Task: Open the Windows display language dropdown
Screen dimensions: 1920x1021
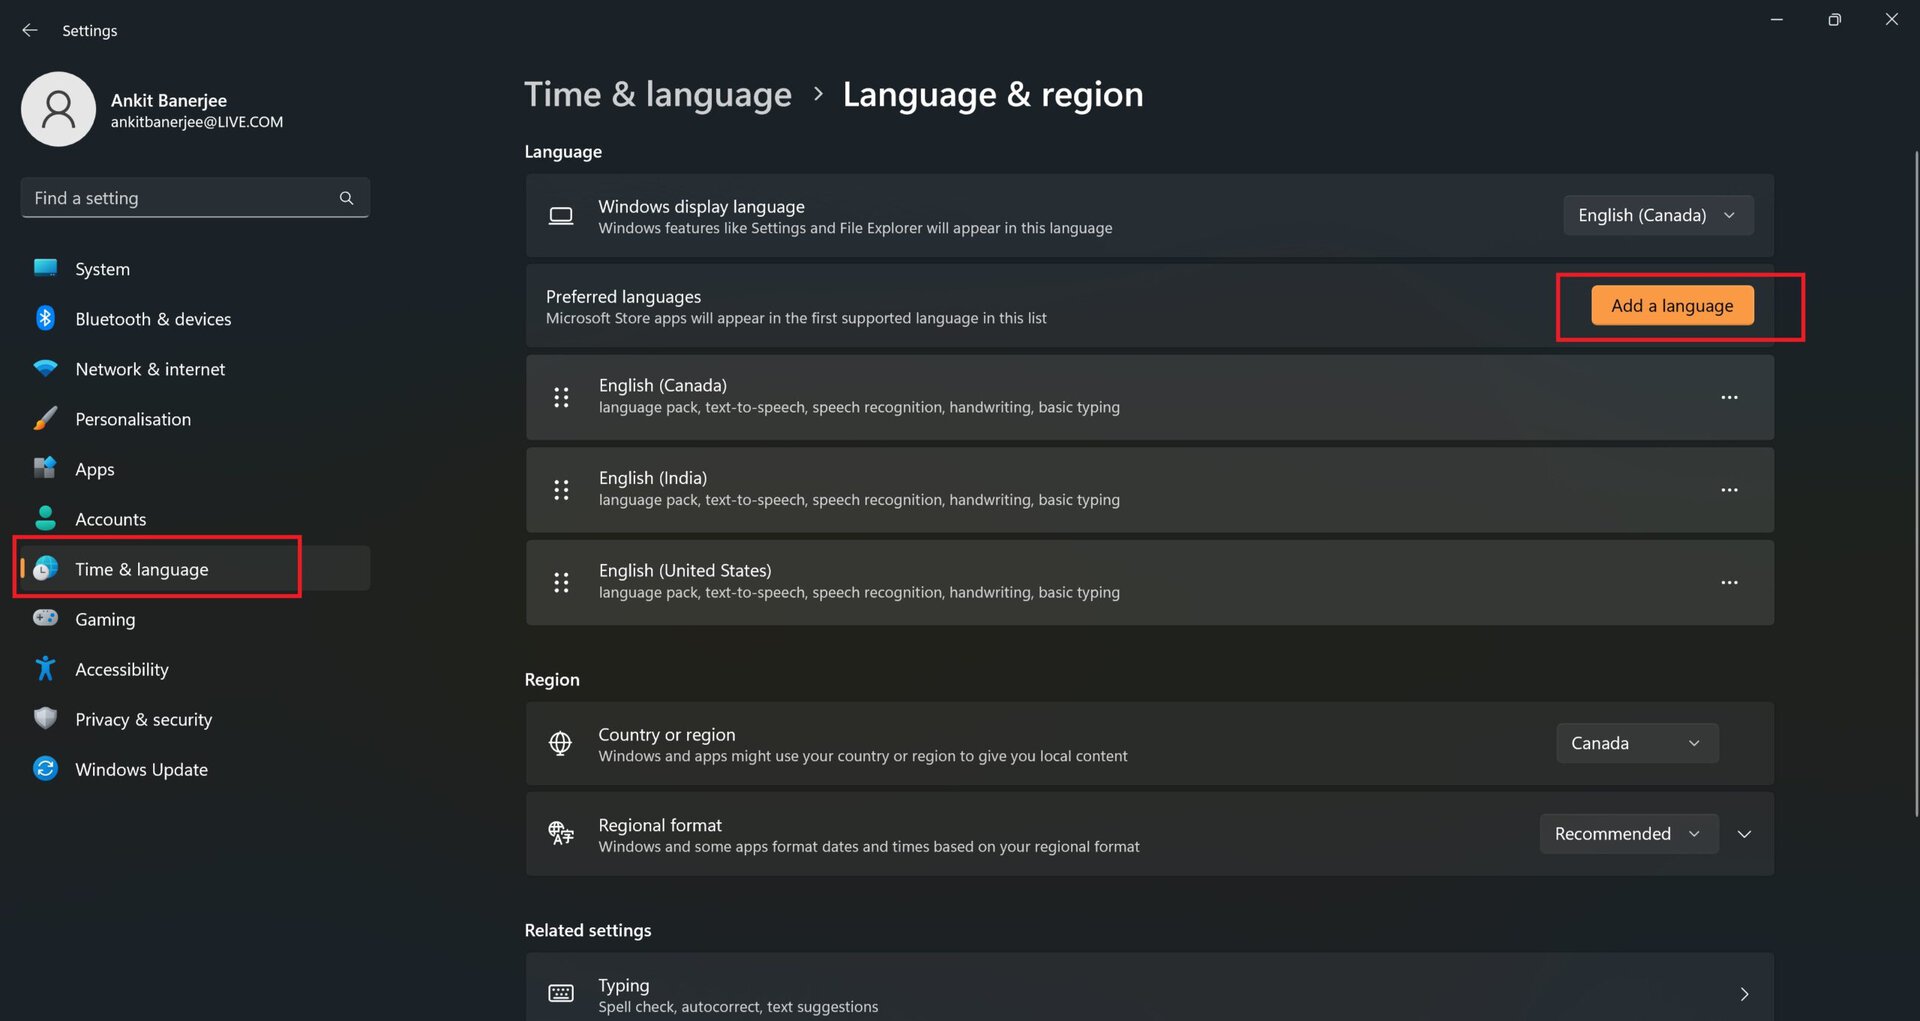Action: pyautogui.click(x=1658, y=215)
